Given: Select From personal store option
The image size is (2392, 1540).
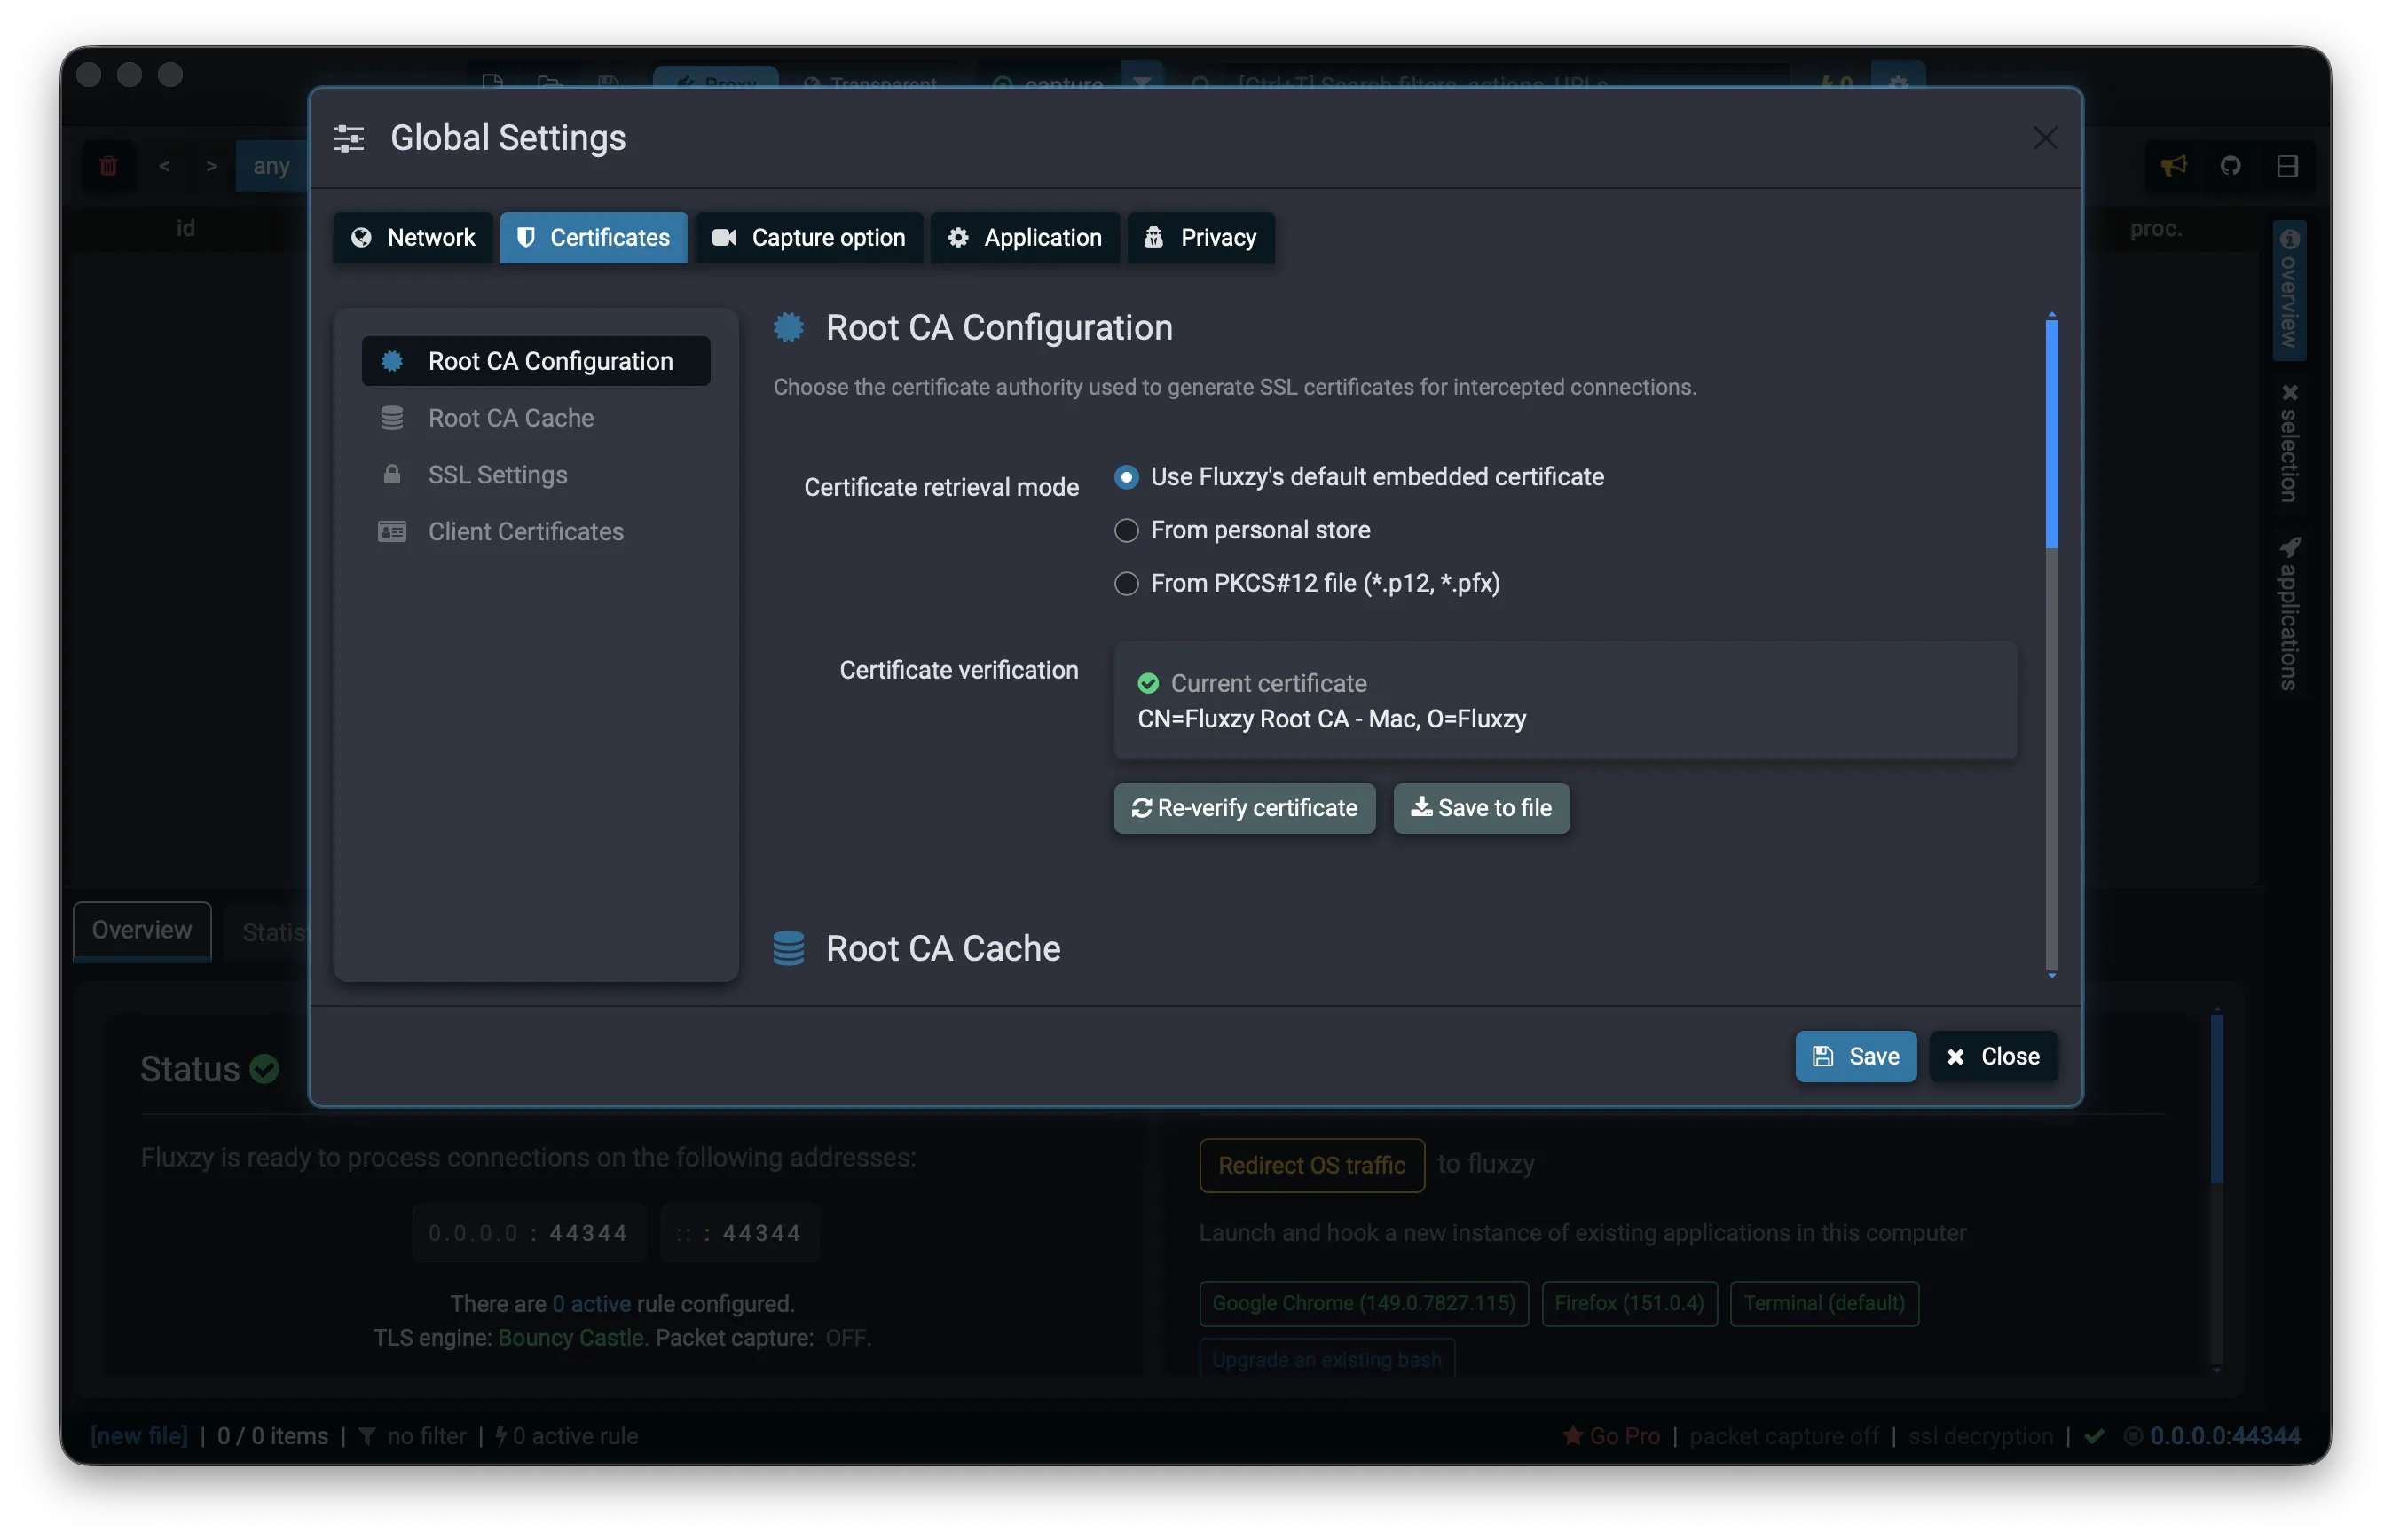Looking at the screenshot, I should (x=1126, y=530).
